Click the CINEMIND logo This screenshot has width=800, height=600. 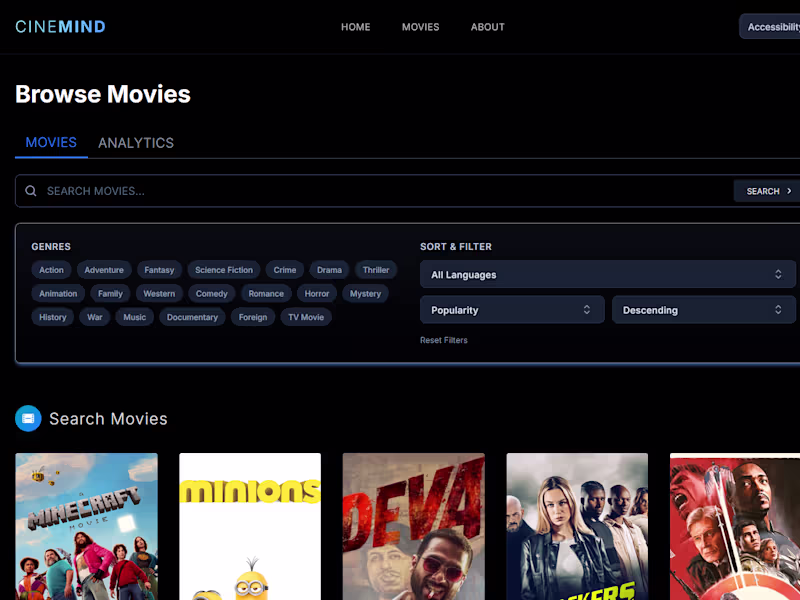coord(60,27)
